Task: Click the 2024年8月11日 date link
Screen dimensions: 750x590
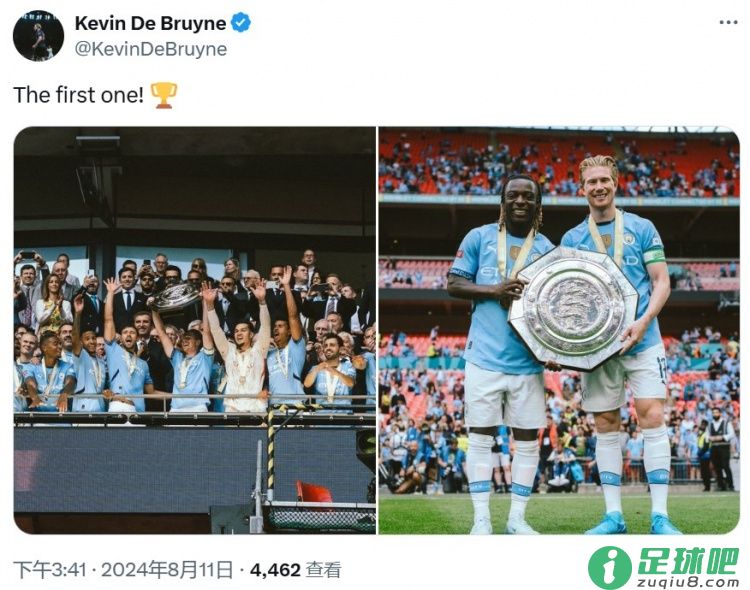Action: pos(167,570)
